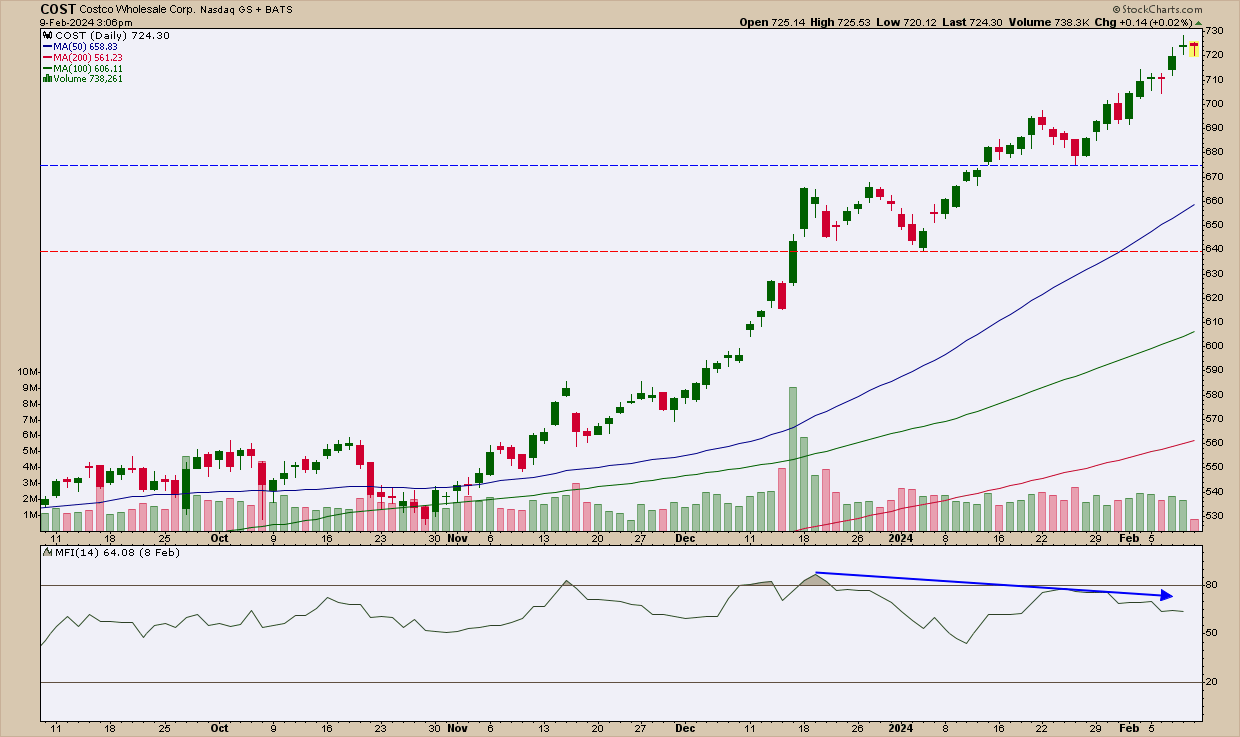Click the COST ticker symbol heading
1240x737 pixels.
tap(57, 8)
